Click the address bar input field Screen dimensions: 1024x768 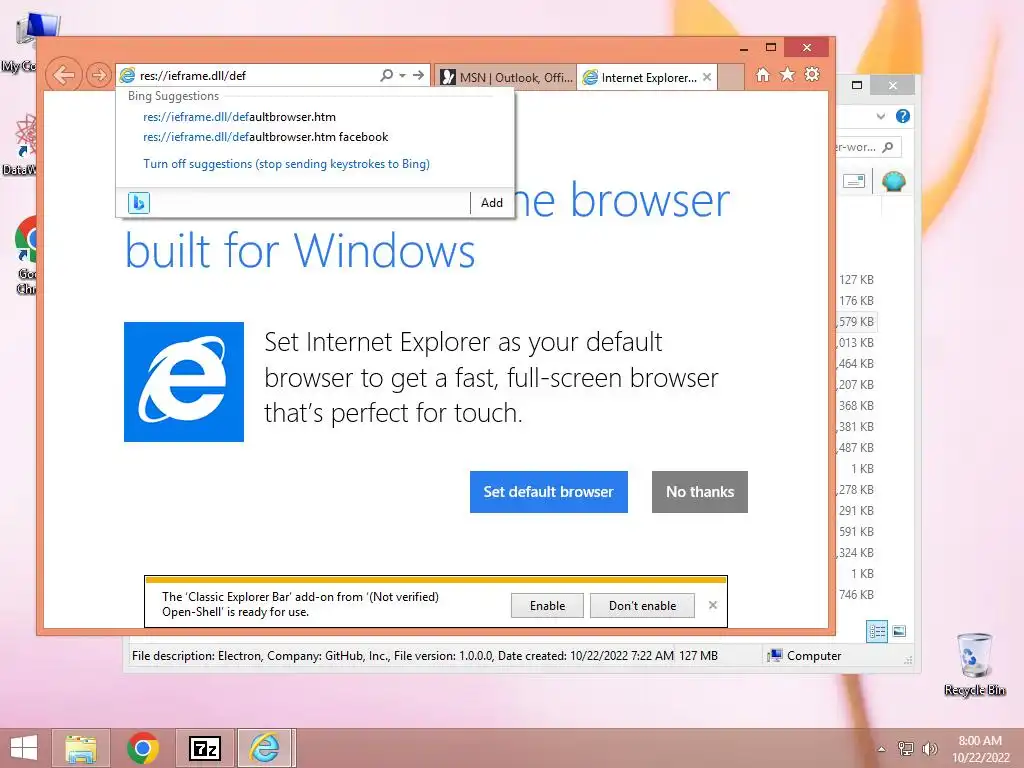(x=258, y=75)
